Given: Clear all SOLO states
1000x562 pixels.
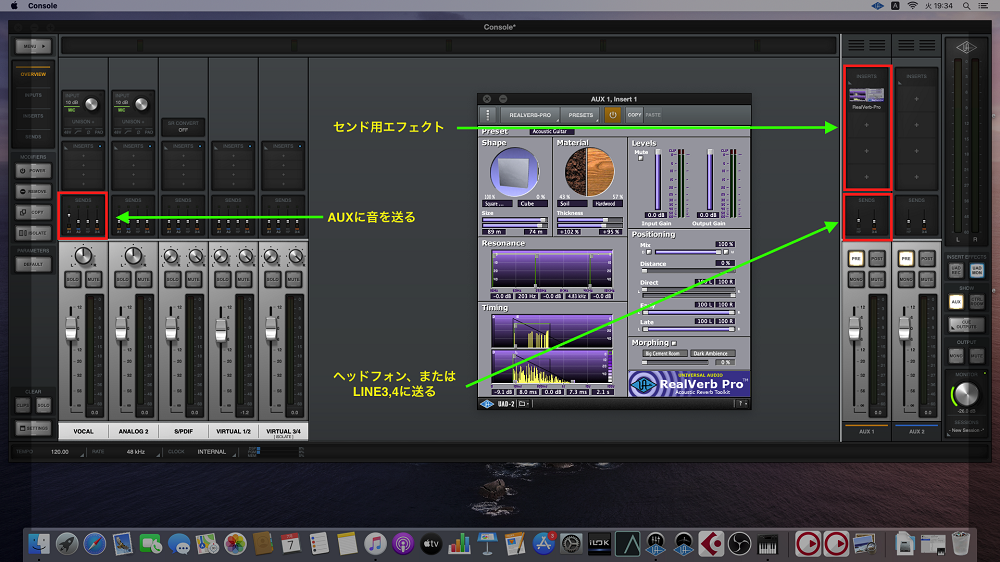Looking at the screenshot, I should coord(43,405).
